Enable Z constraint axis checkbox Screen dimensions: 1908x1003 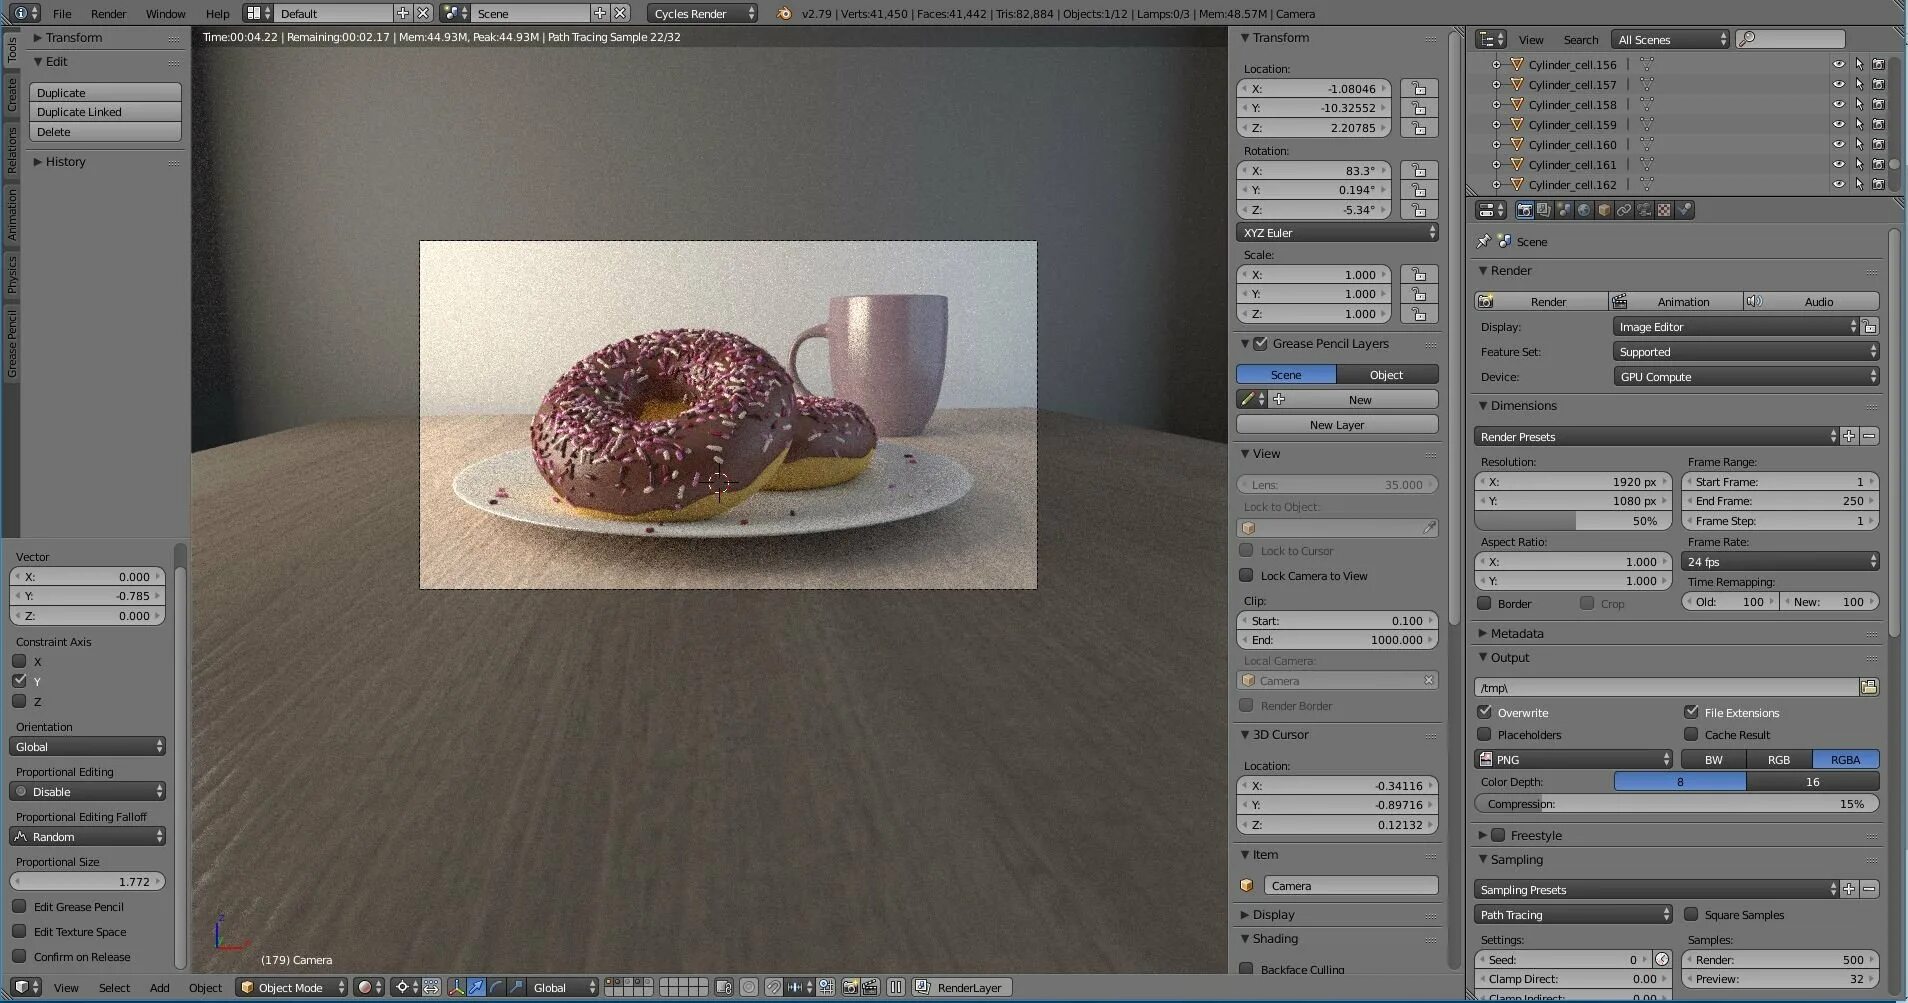[19, 701]
